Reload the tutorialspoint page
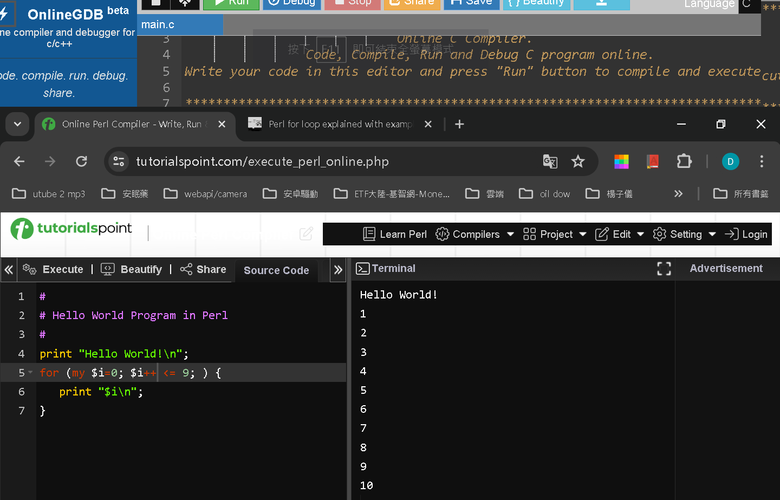Screen dimensions: 780x500 [82, 162]
